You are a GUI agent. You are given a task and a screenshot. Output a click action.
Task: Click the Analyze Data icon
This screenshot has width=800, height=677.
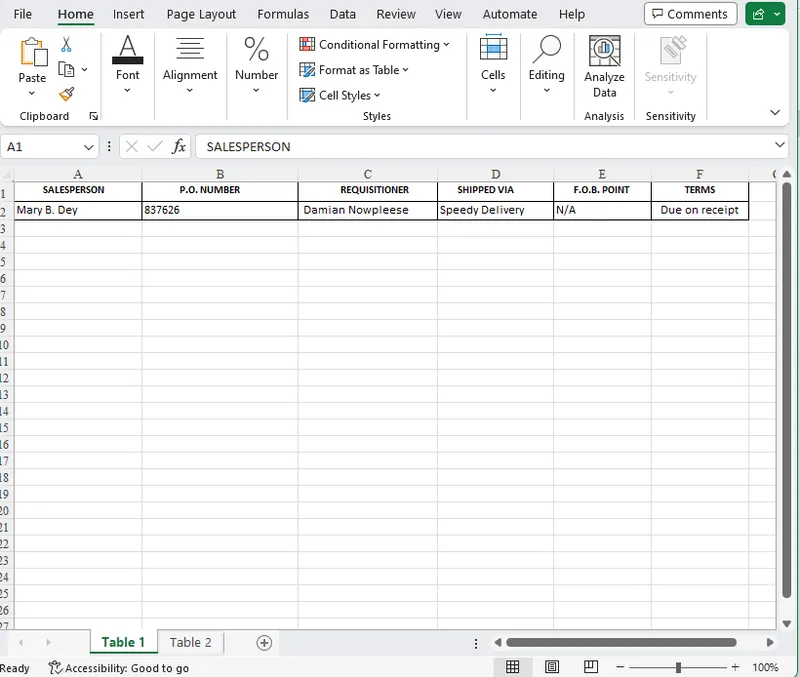[605, 51]
